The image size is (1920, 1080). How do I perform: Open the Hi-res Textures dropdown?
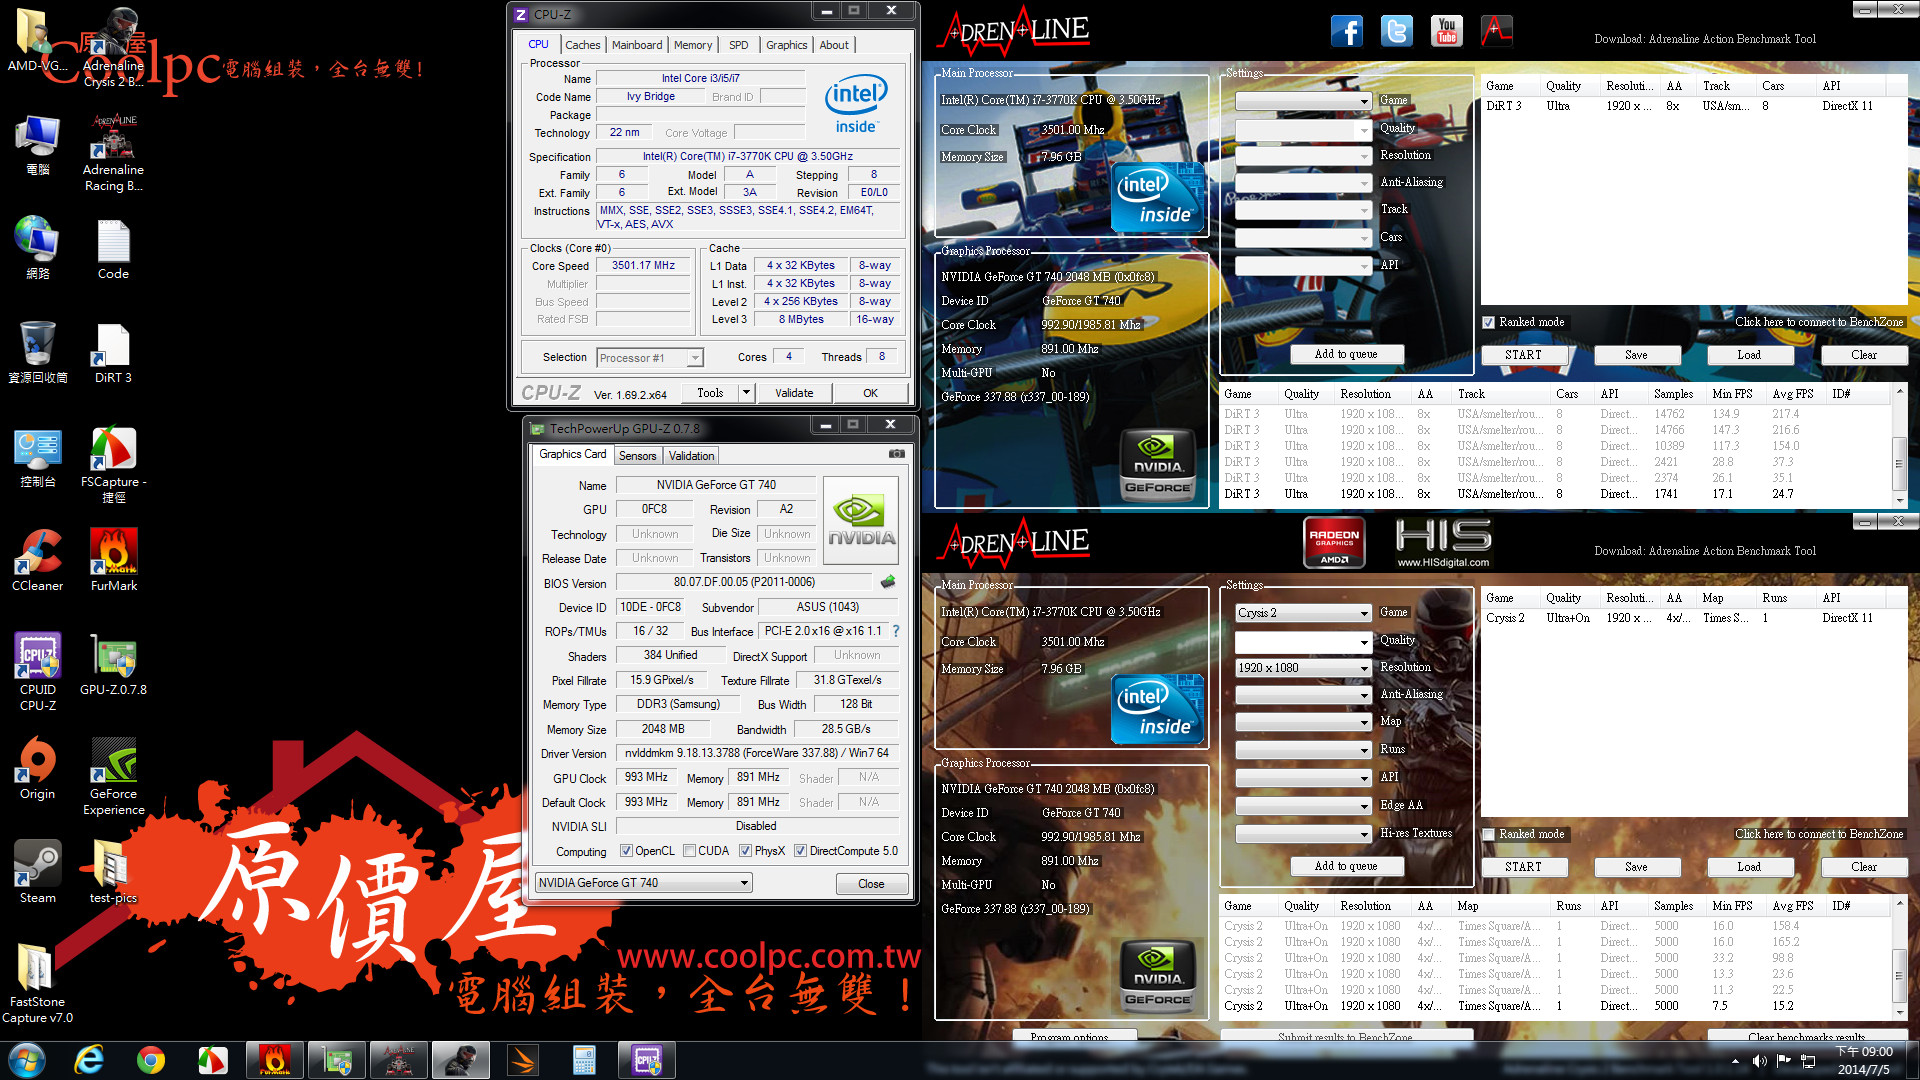click(x=1304, y=834)
